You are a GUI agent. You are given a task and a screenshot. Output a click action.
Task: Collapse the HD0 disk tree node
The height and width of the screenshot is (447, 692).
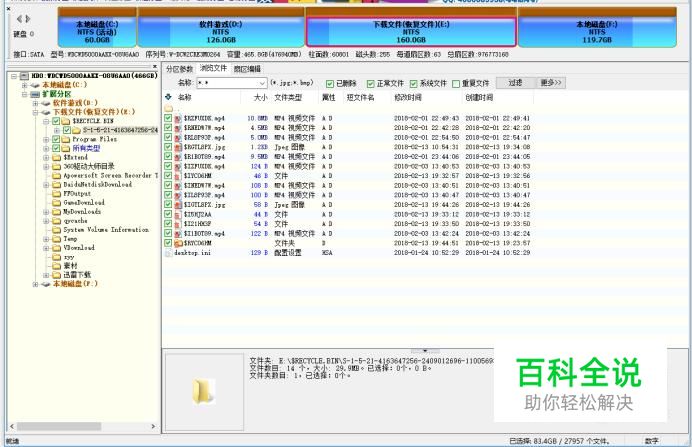point(14,76)
